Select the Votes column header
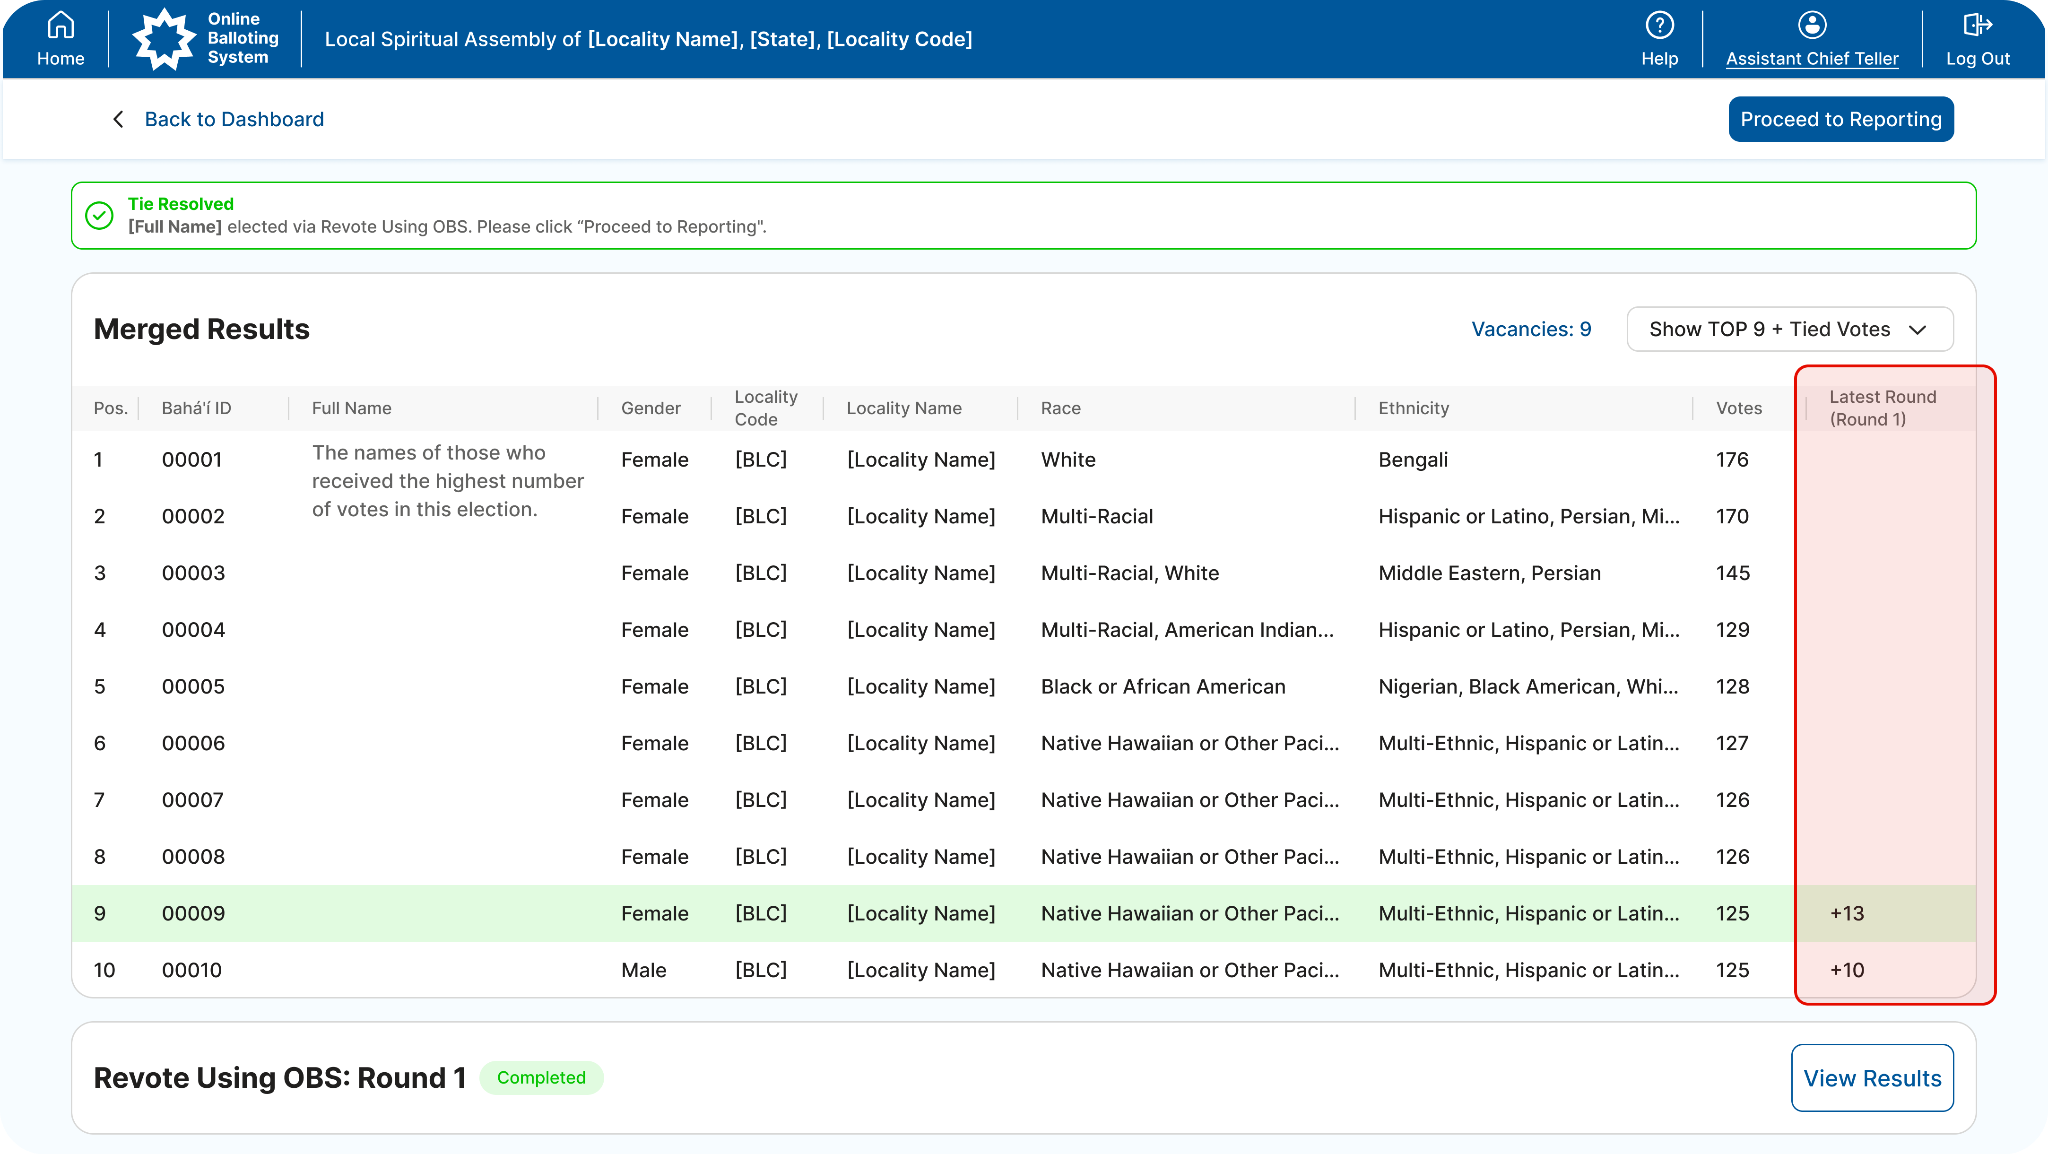 point(1738,408)
